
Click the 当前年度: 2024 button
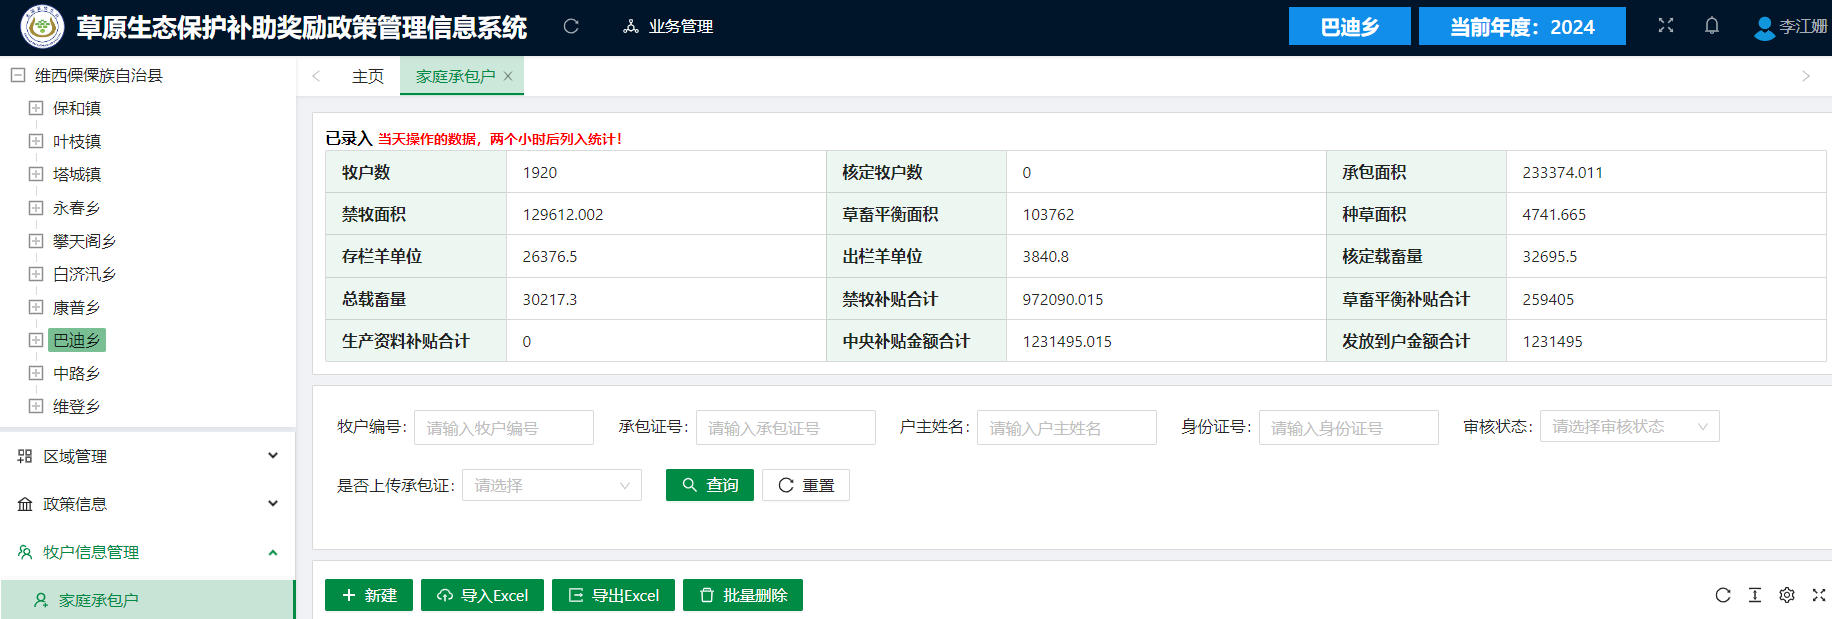click(1522, 26)
